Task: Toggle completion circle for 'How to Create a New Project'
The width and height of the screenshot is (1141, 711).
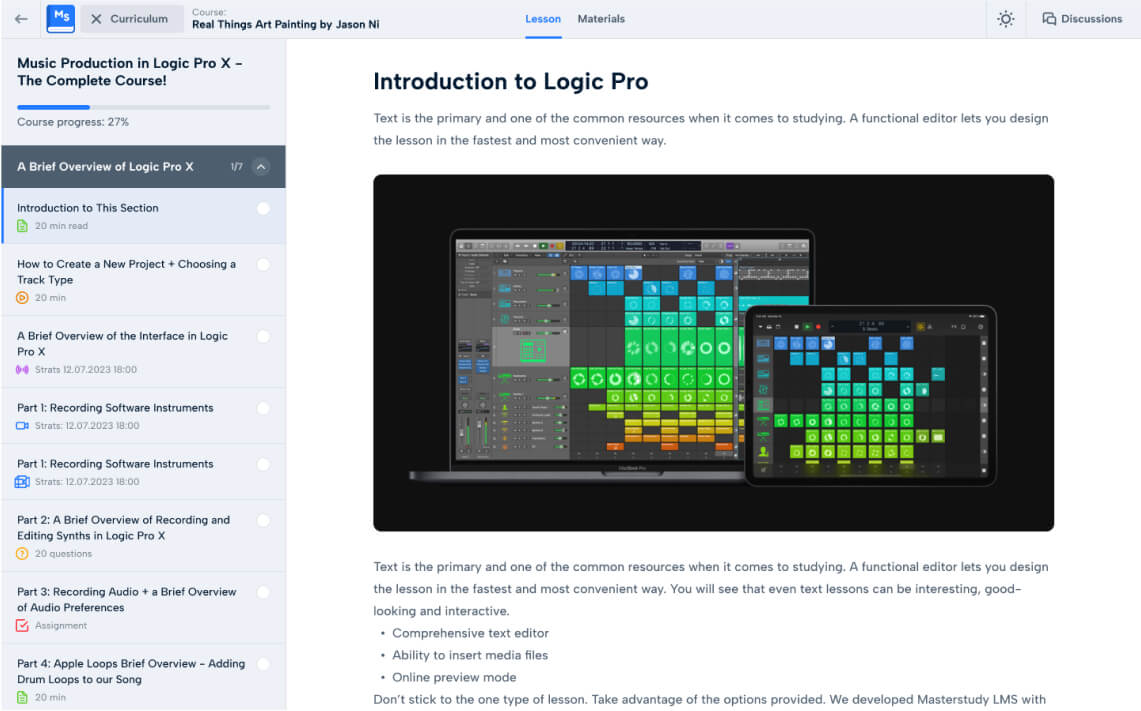Action: point(263,265)
